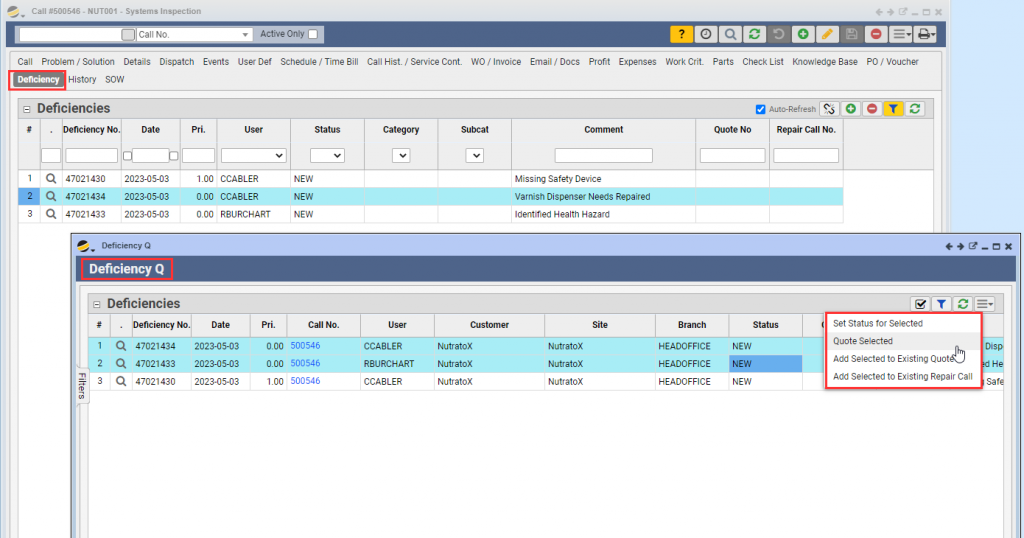Click the yellow help question mark icon
This screenshot has height=538, width=1024.
click(682, 34)
